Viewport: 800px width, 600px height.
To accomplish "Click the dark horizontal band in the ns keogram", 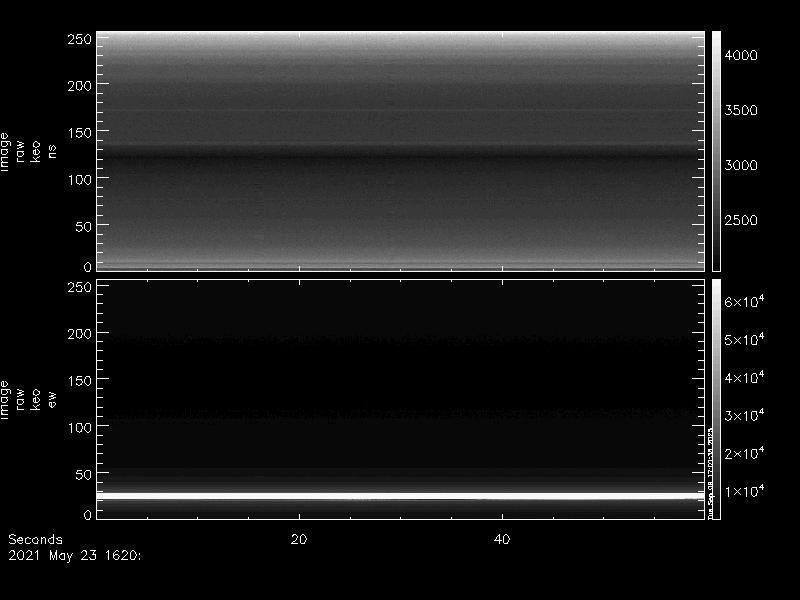I will 400,154.
